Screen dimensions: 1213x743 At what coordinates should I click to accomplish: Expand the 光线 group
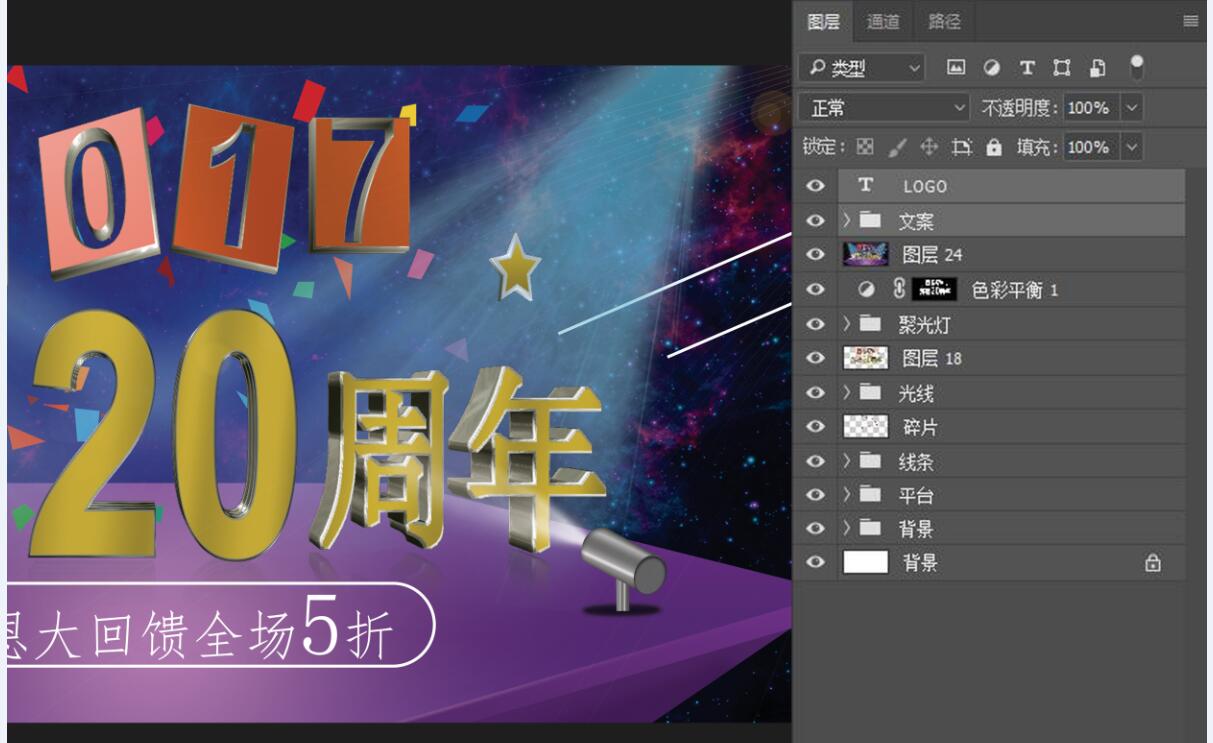[847, 393]
